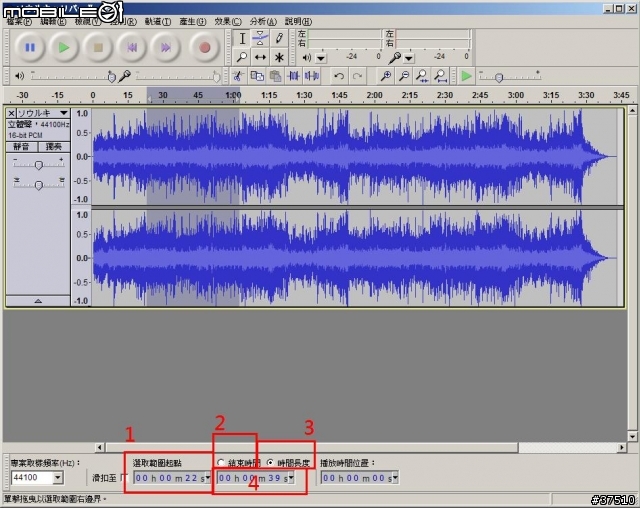Image resolution: width=640 pixels, height=508 pixels.
Task: Fit entire project in the window
Action: (x=440, y=76)
